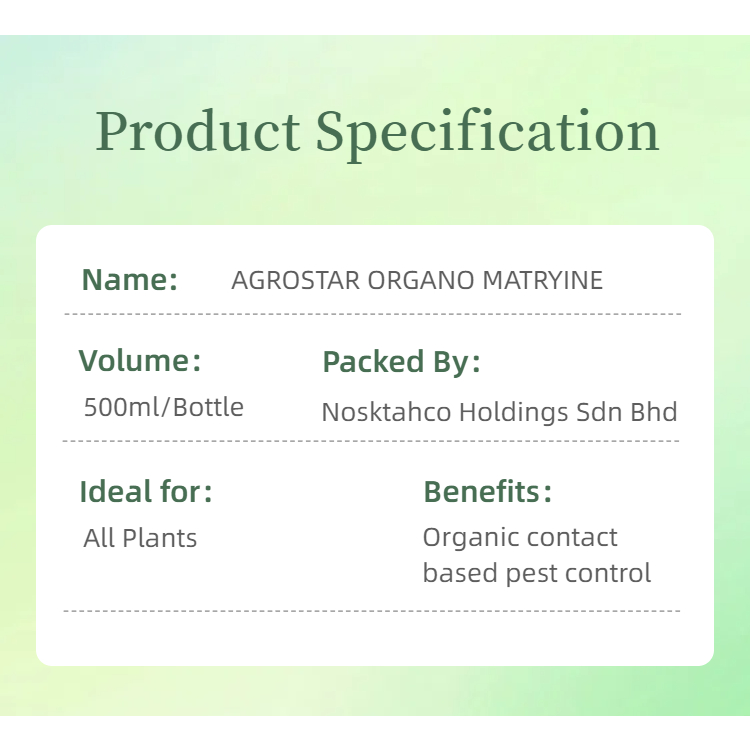This screenshot has width=750, height=750.
Task: Click the Benefits label
Action: tap(487, 492)
